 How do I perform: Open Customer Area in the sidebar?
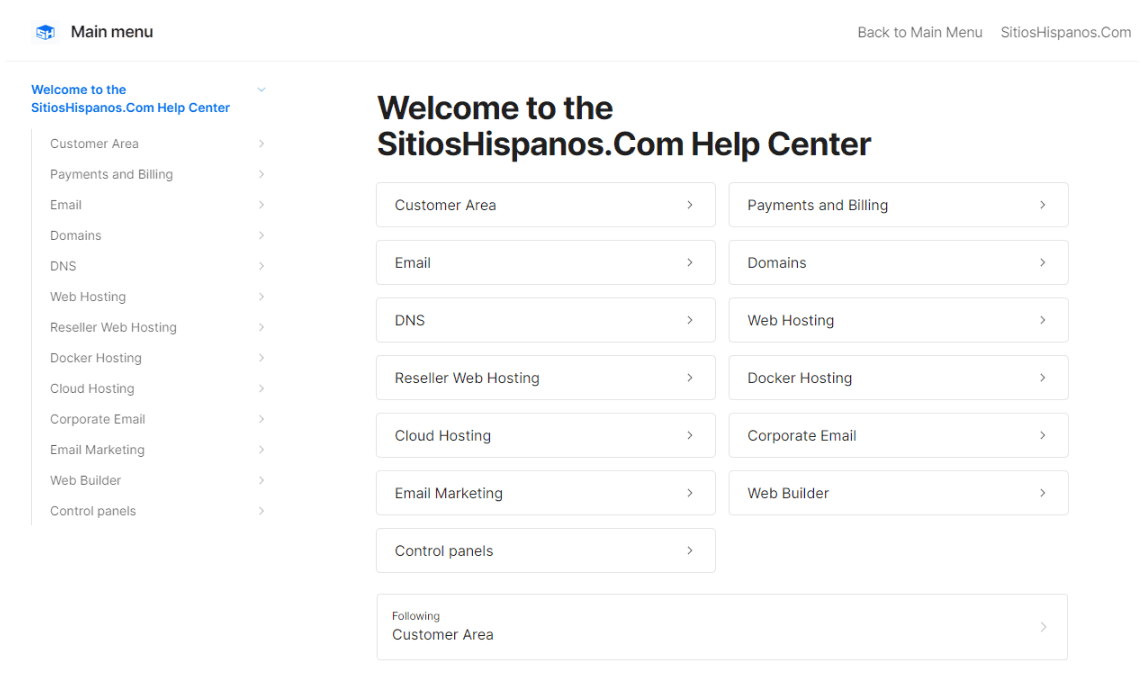[x=94, y=144]
